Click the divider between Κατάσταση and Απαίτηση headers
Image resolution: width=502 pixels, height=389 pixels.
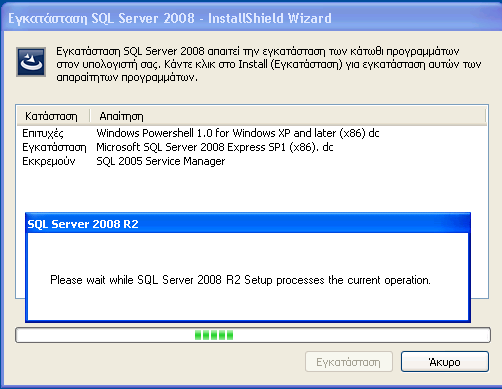pos(90,116)
